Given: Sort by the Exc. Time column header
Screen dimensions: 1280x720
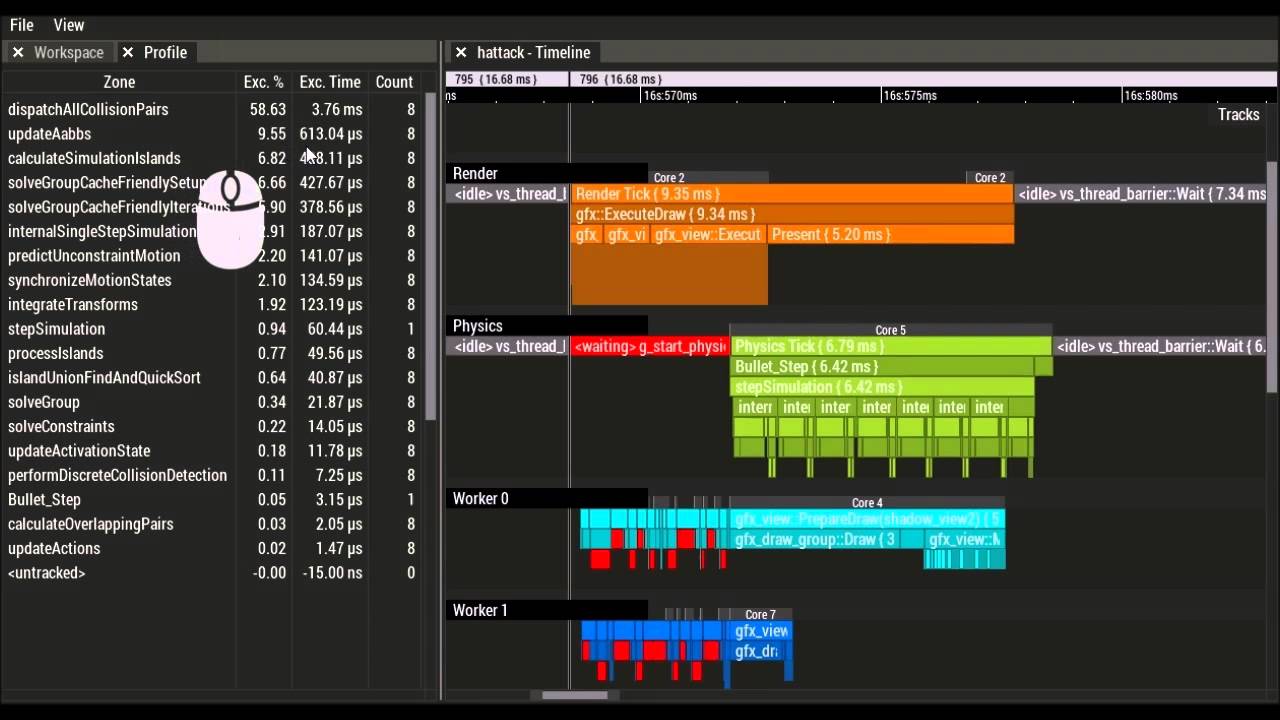Looking at the screenshot, I should (330, 82).
